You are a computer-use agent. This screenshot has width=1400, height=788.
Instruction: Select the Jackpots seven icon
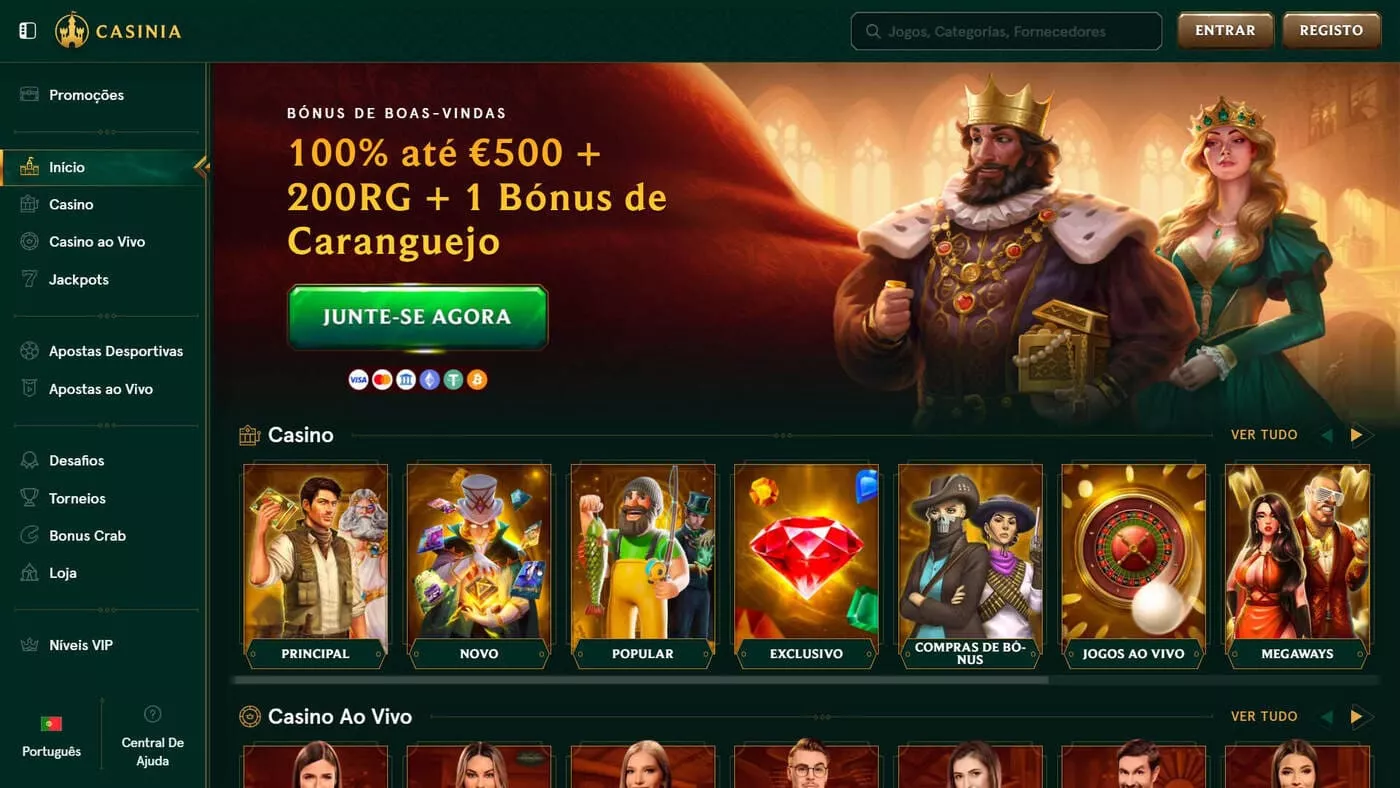click(29, 280)
